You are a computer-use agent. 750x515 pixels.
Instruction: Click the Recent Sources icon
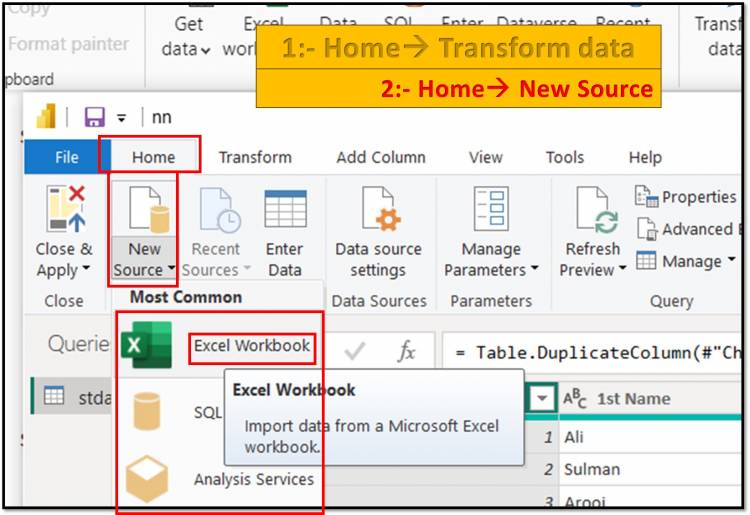(x=220, y=209)
